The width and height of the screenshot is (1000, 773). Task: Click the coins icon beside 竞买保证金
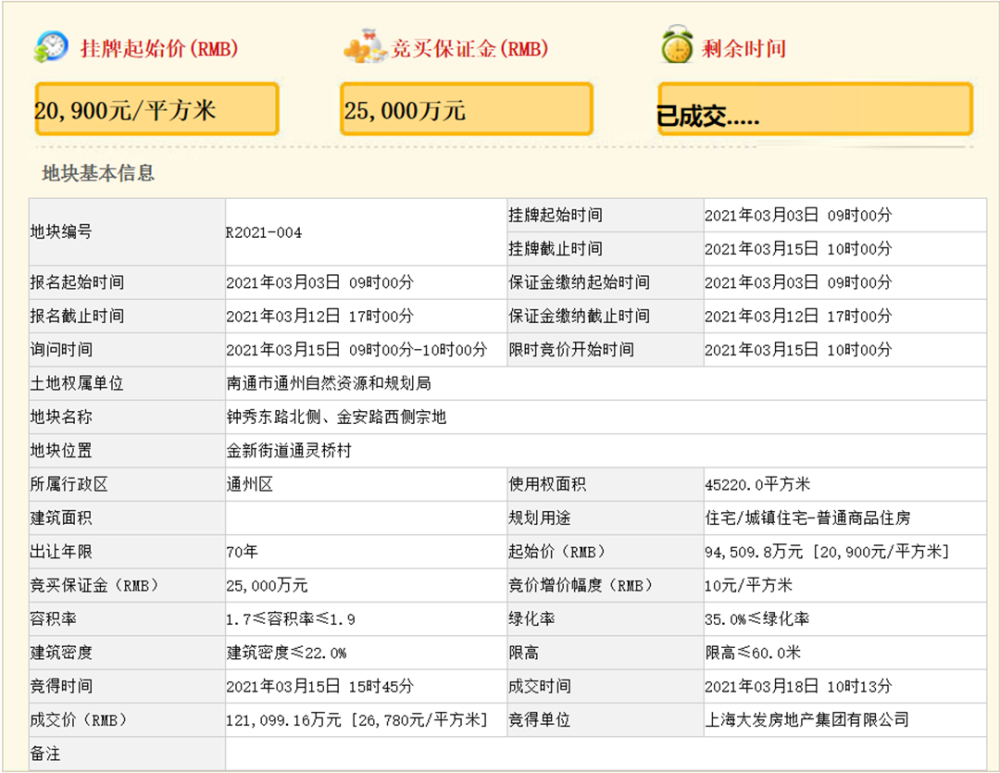coord(365,47)
